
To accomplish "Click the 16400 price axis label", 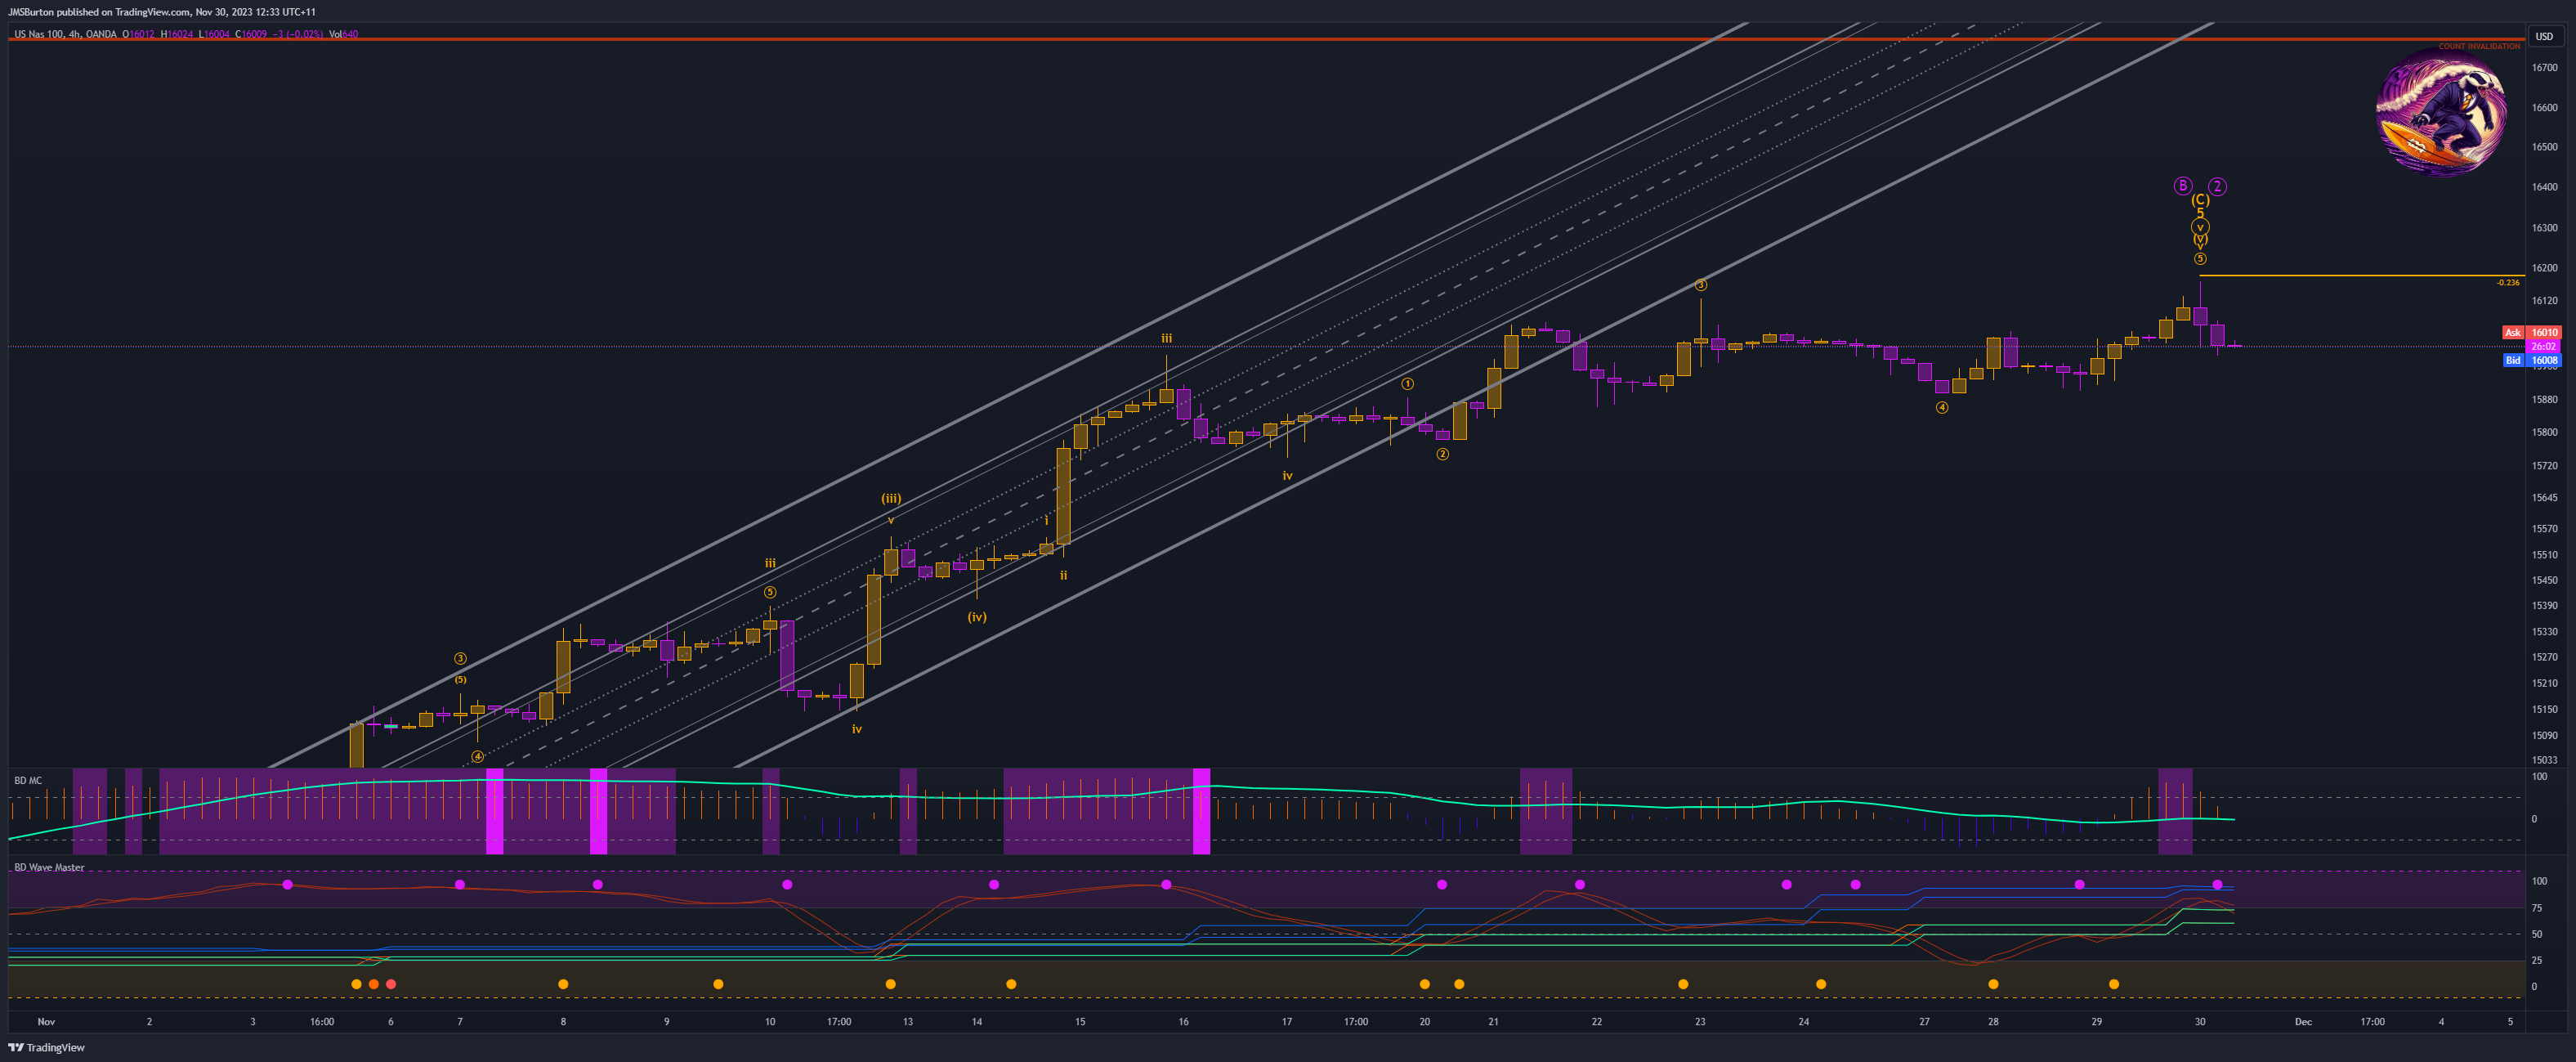I will pyautogui.click(x=2544, y=187).
